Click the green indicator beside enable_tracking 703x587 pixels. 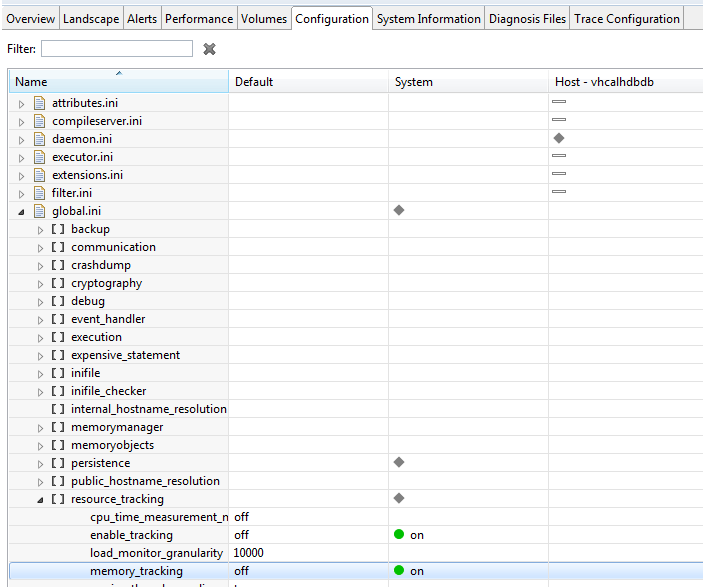[x=399, y=535]
